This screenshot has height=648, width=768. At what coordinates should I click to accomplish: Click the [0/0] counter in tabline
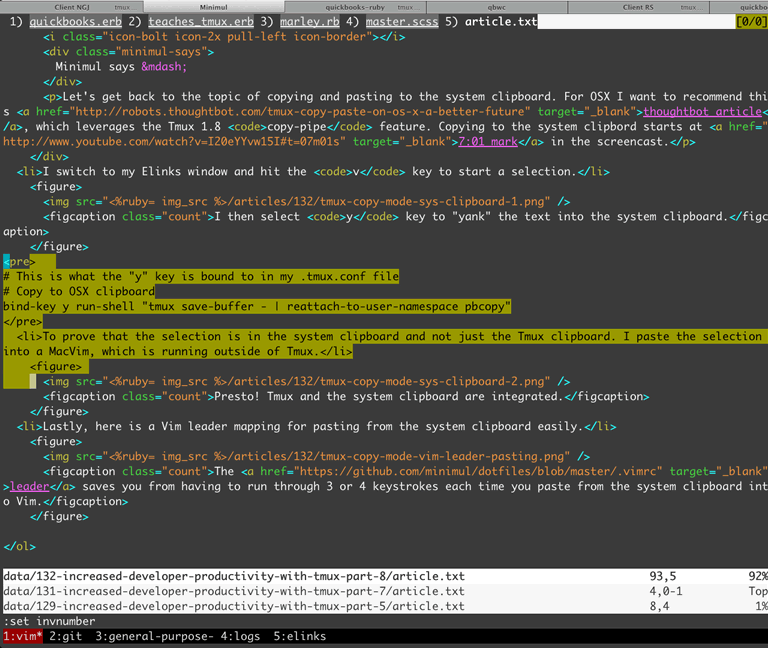pyautogui.click(x=751, y=22)
